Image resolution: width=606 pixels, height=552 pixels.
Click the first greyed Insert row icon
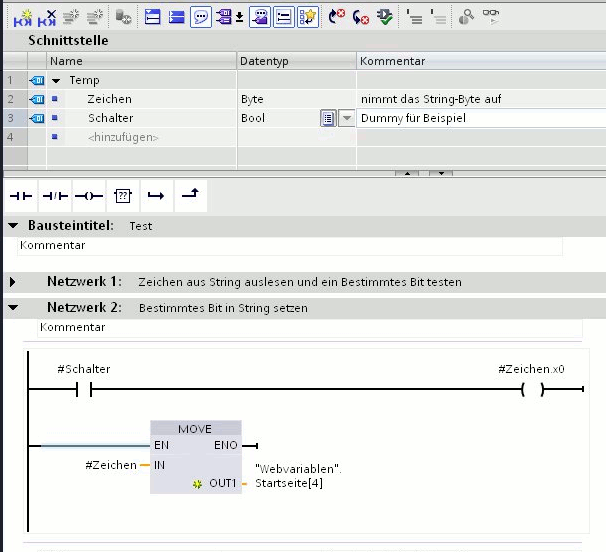(71, 17)
